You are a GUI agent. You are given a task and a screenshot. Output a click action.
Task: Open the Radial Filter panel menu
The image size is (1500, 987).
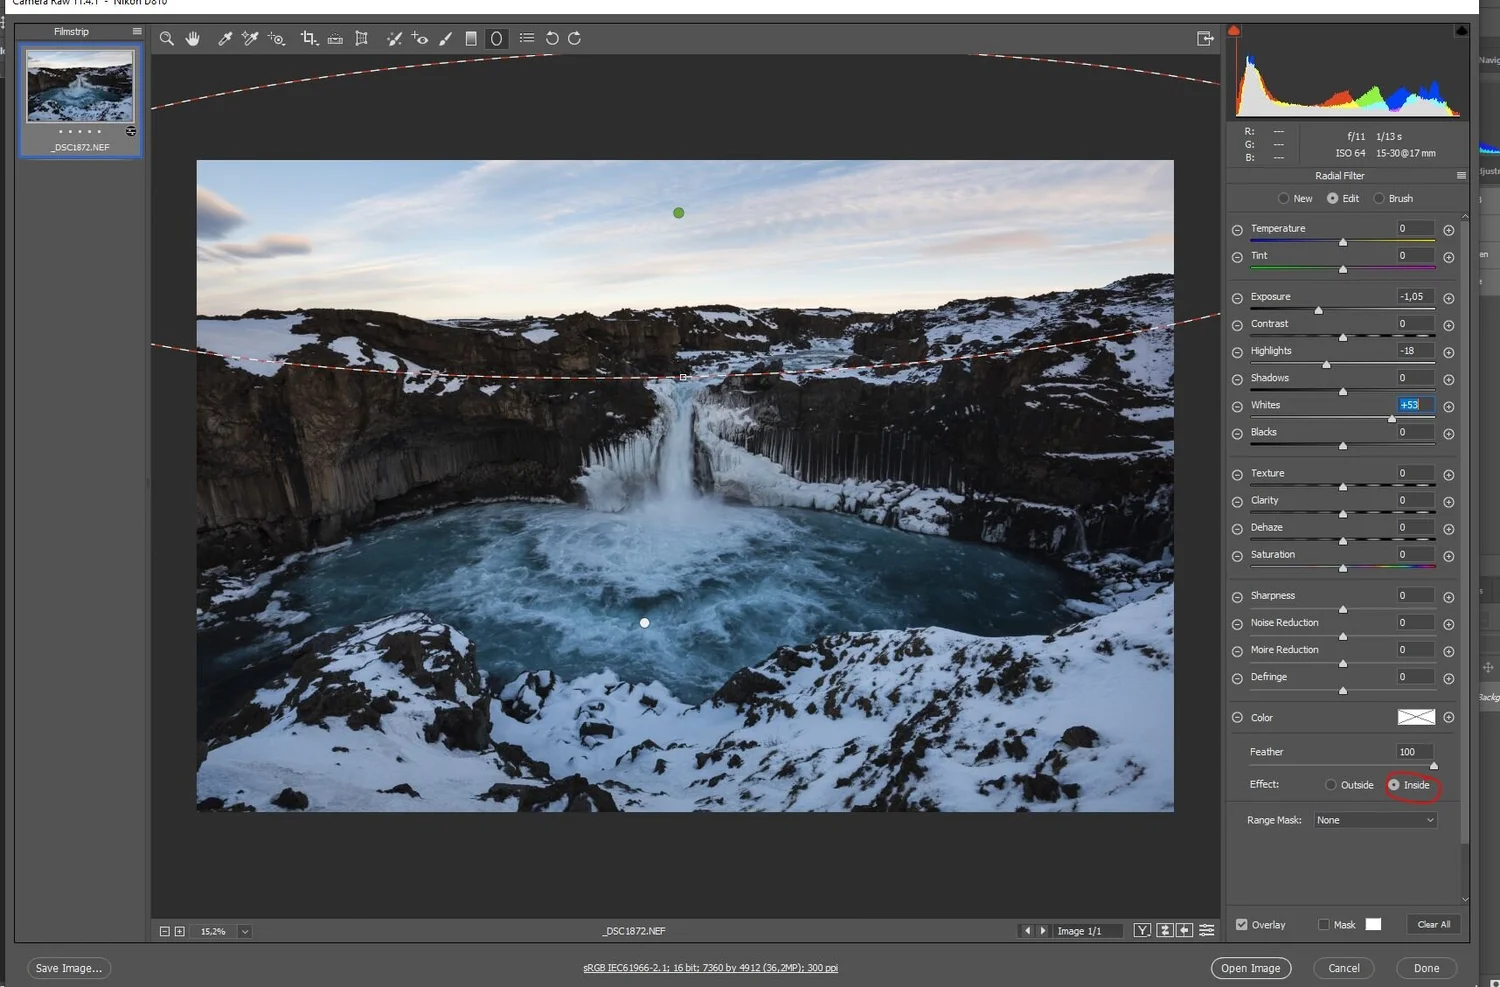1460,175
